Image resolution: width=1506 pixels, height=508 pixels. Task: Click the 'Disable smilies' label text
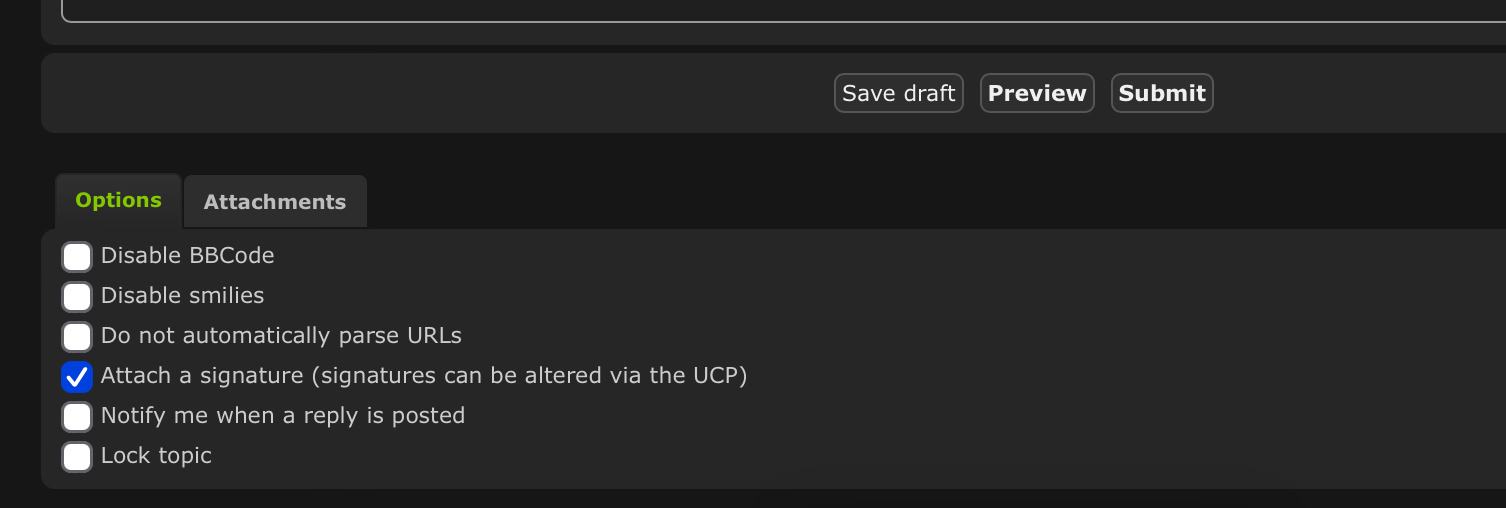point(182,296)
